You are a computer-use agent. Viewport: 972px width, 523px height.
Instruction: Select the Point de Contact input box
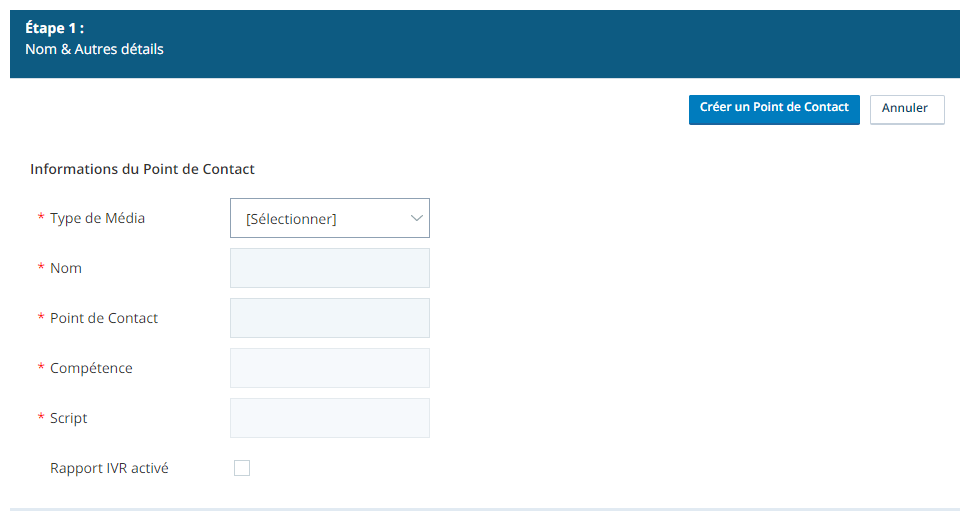pos(330,318)
